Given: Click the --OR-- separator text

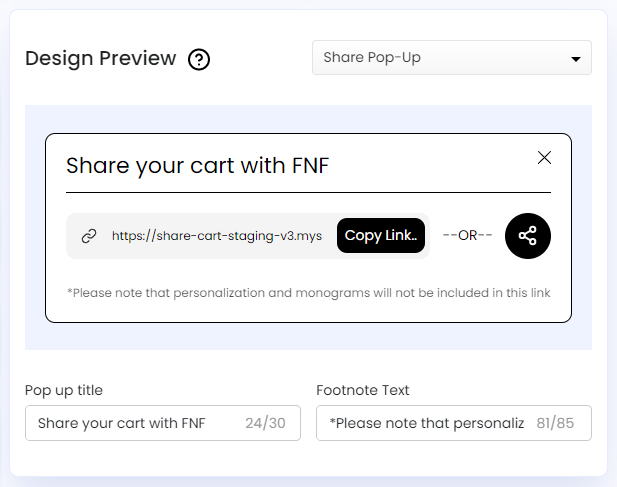Looking at the screenshot, I should click(467, 236).
